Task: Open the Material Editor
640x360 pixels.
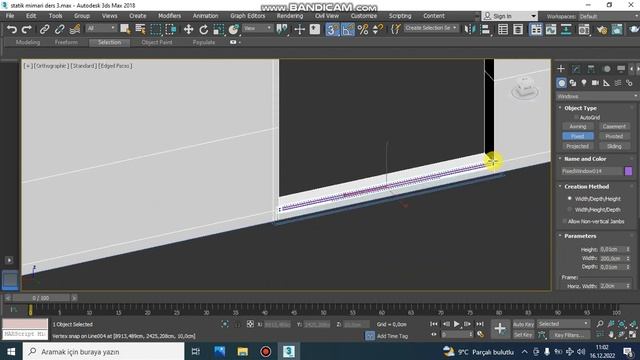Action: point(584,29)
